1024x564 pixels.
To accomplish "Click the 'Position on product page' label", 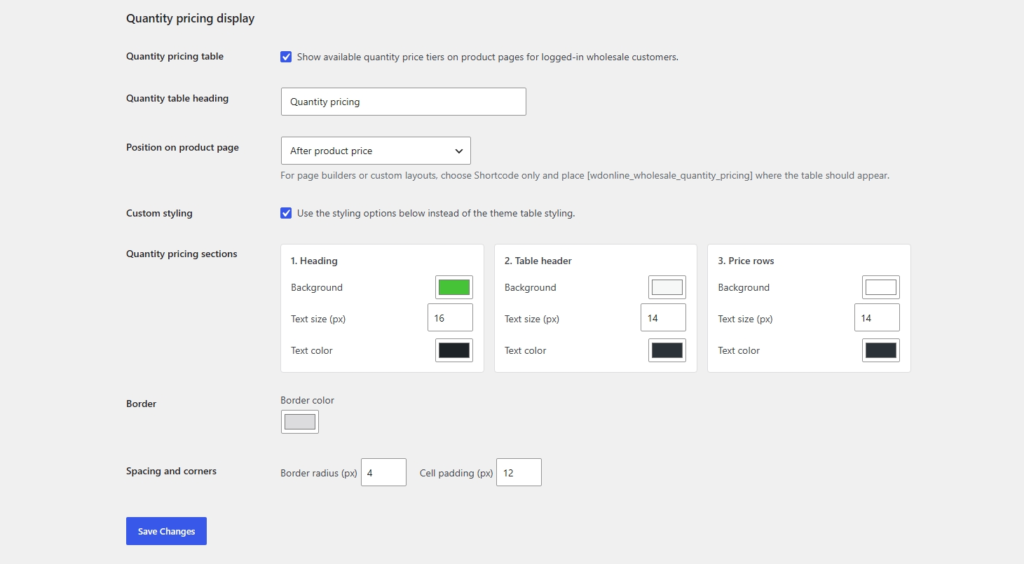I will click(x=182, y=148).
